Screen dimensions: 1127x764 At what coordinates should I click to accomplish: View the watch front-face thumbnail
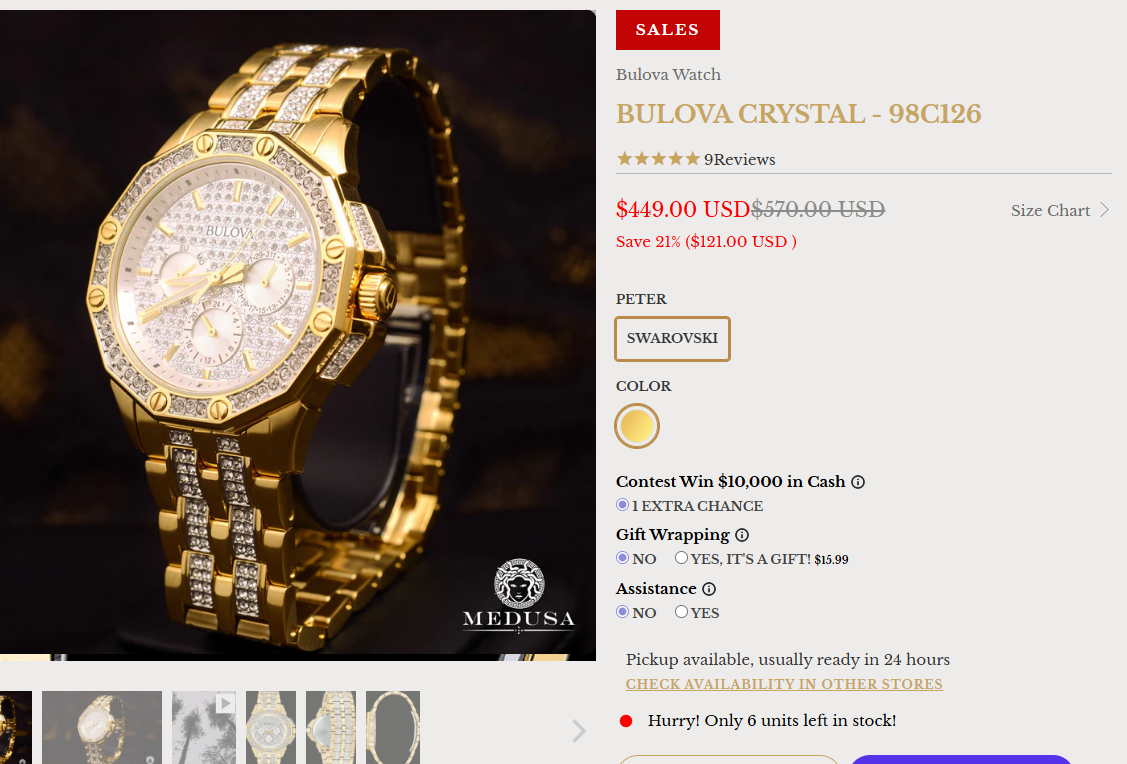(271, 727)
